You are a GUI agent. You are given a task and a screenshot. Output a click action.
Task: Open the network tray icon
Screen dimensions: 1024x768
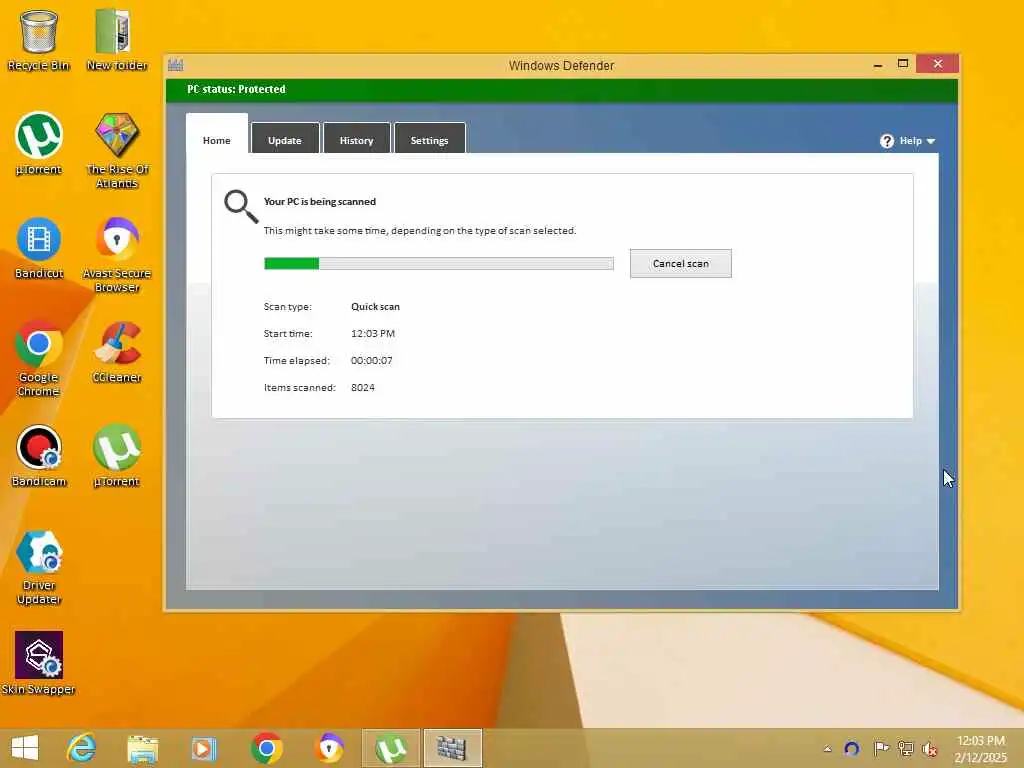click(x=905, y=748)
